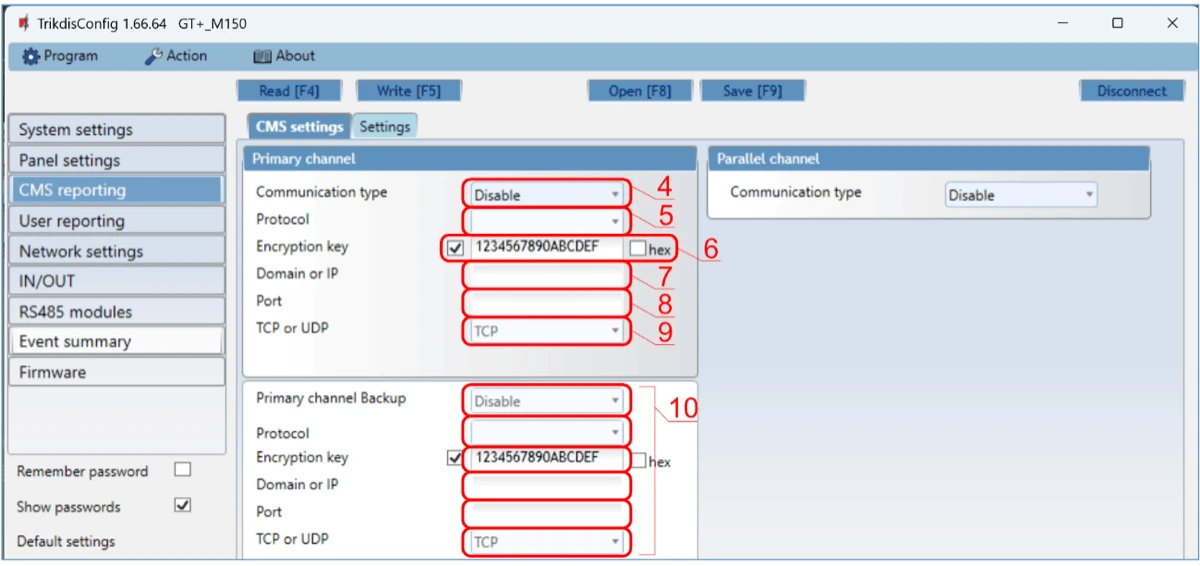Open the Firmware section in sidebar

(x=115, y=372)
